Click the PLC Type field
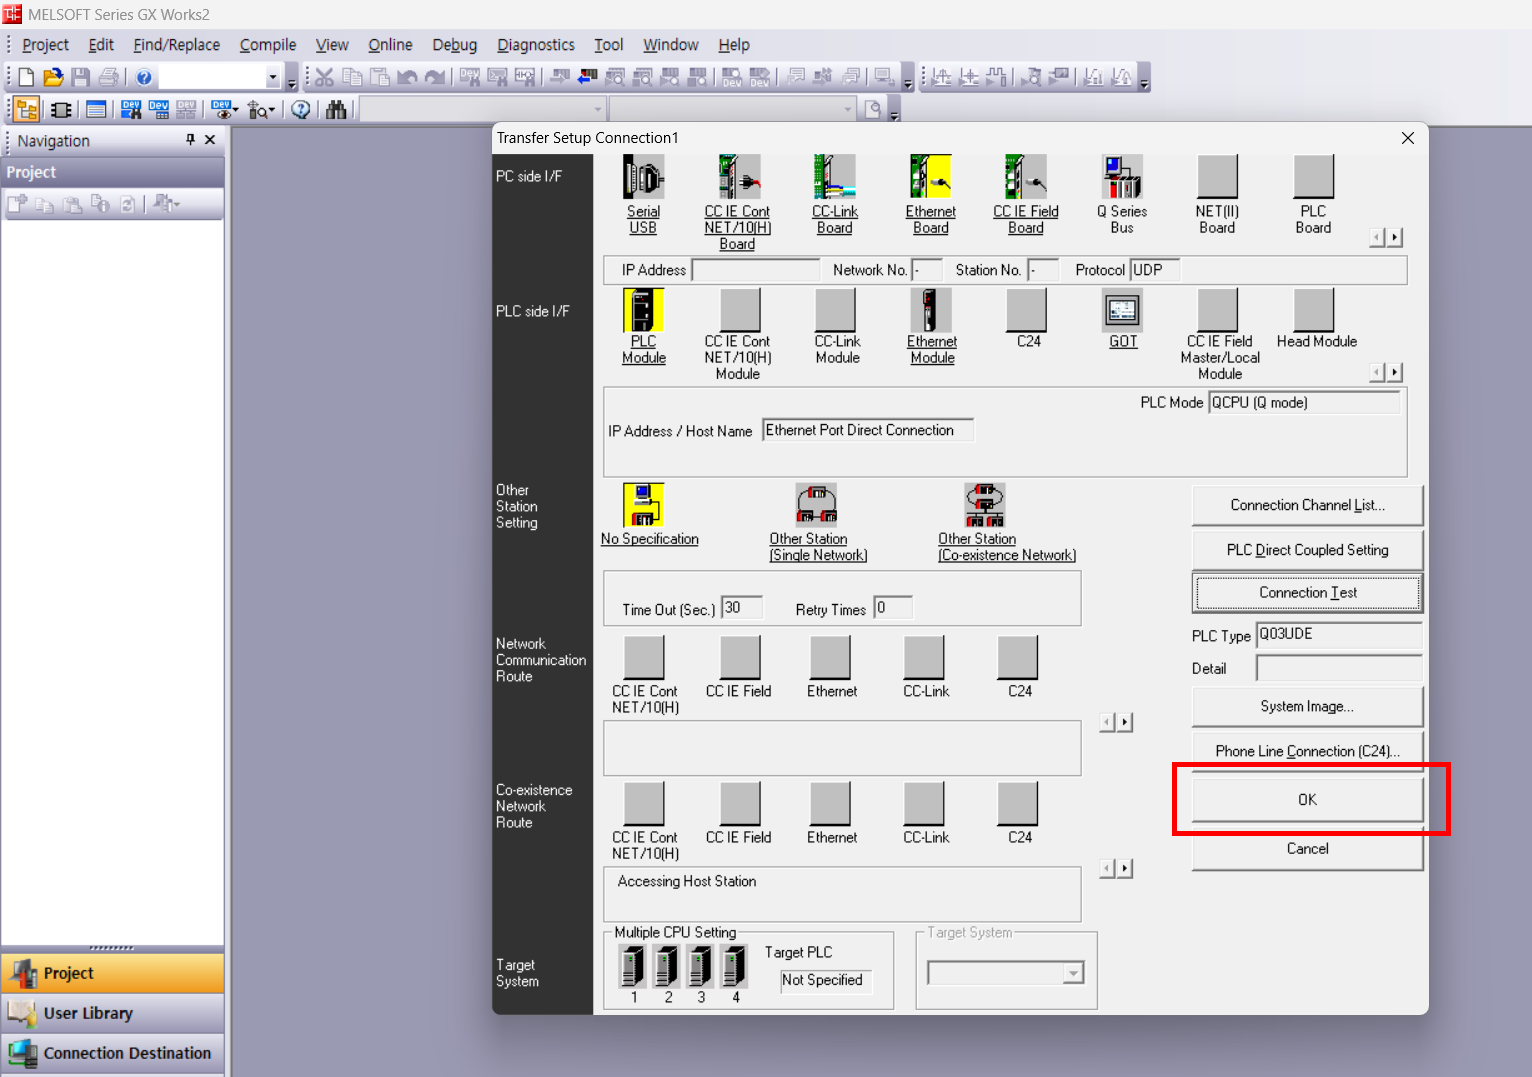Image resolution: width=1532 pixels, height=1077 pixels. pyautogui.click(x=1339, y=635)
